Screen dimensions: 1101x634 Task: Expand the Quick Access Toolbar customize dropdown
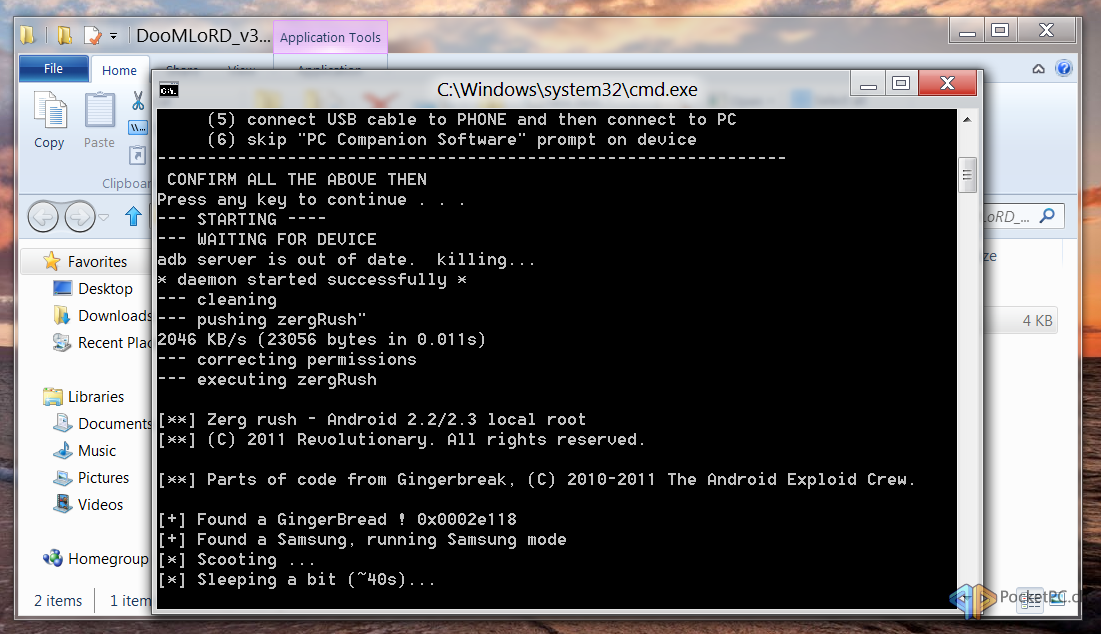113,36
